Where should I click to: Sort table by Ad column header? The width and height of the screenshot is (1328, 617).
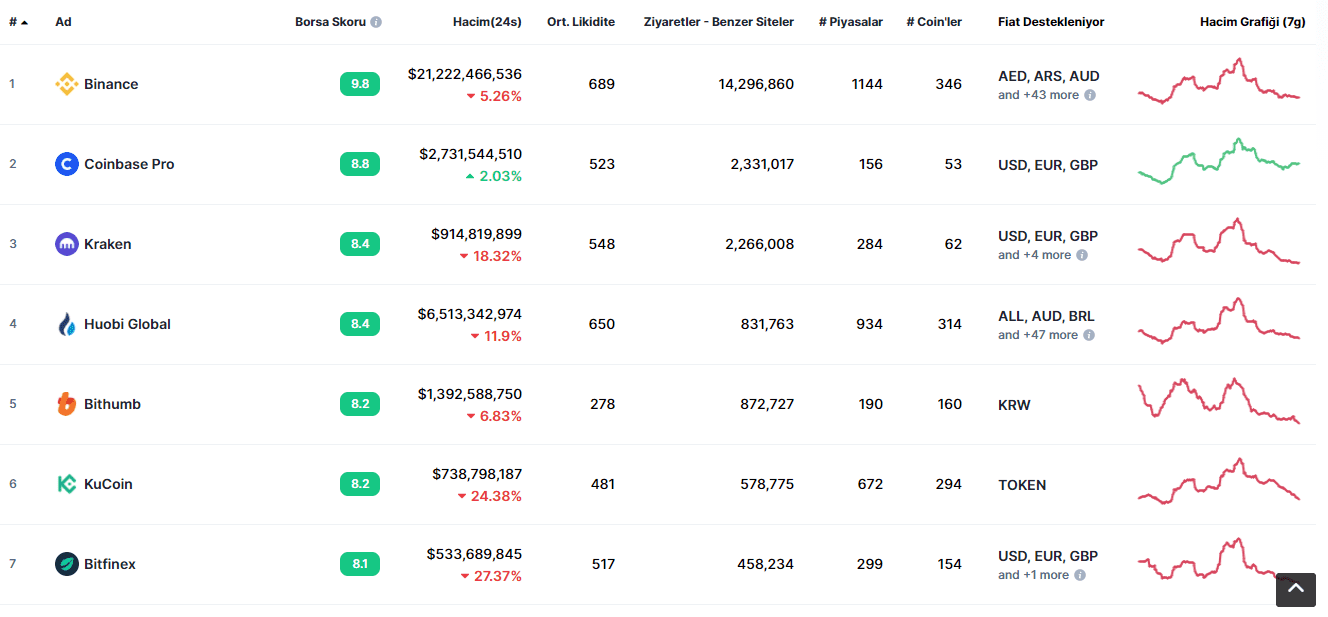pos(63,22)
